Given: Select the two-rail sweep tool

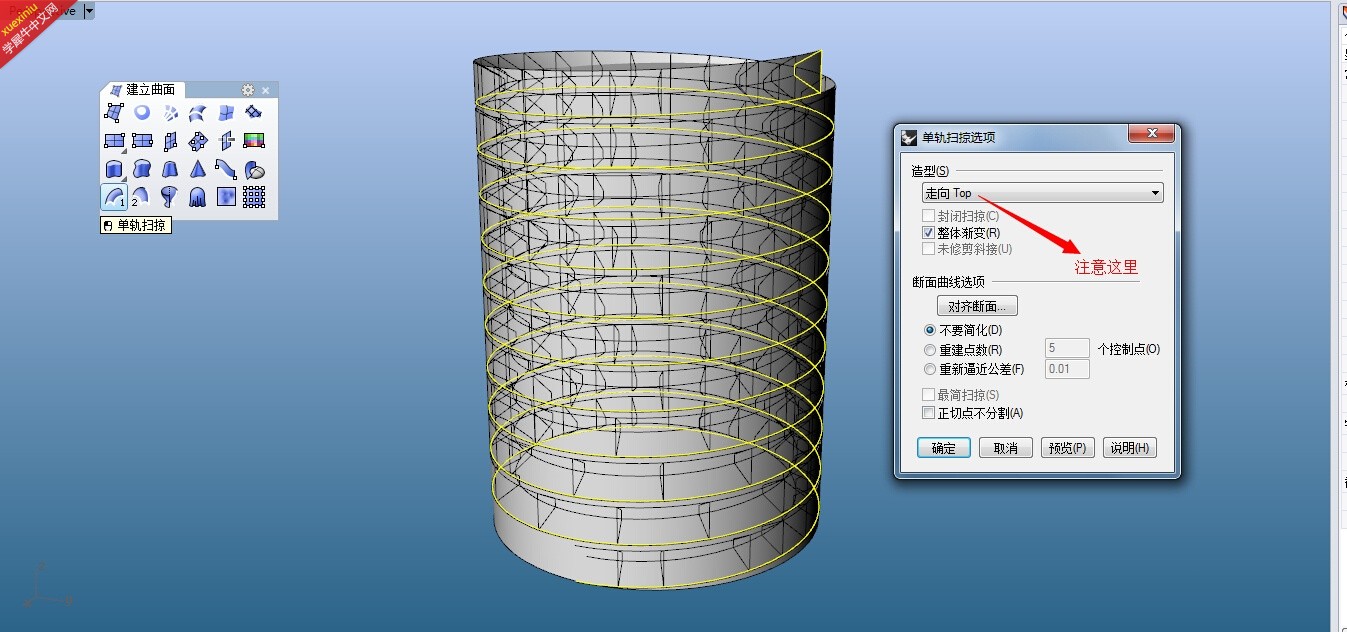Looking at the screenshot, I should click(142, 197).
